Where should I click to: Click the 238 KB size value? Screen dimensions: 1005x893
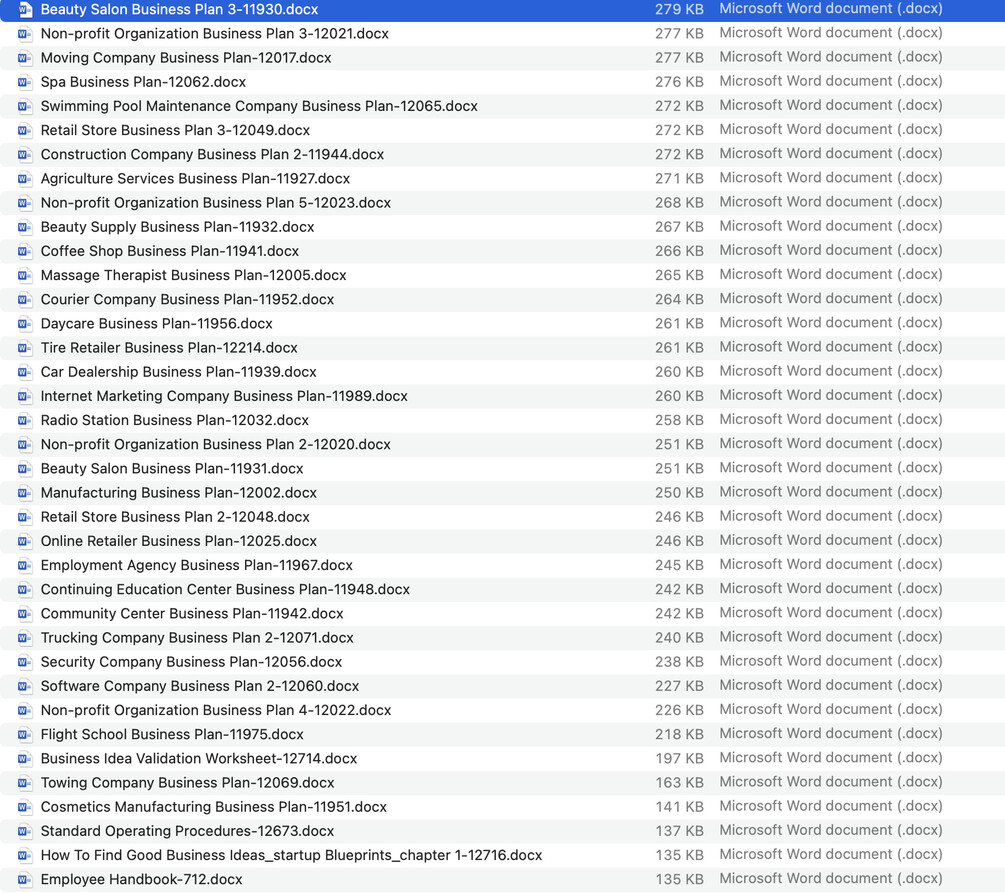pyautogui.click(x=679, y=662)
